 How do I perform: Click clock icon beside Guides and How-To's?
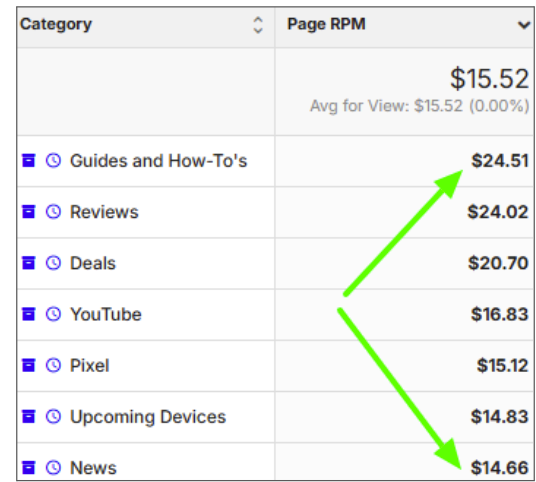53,160
